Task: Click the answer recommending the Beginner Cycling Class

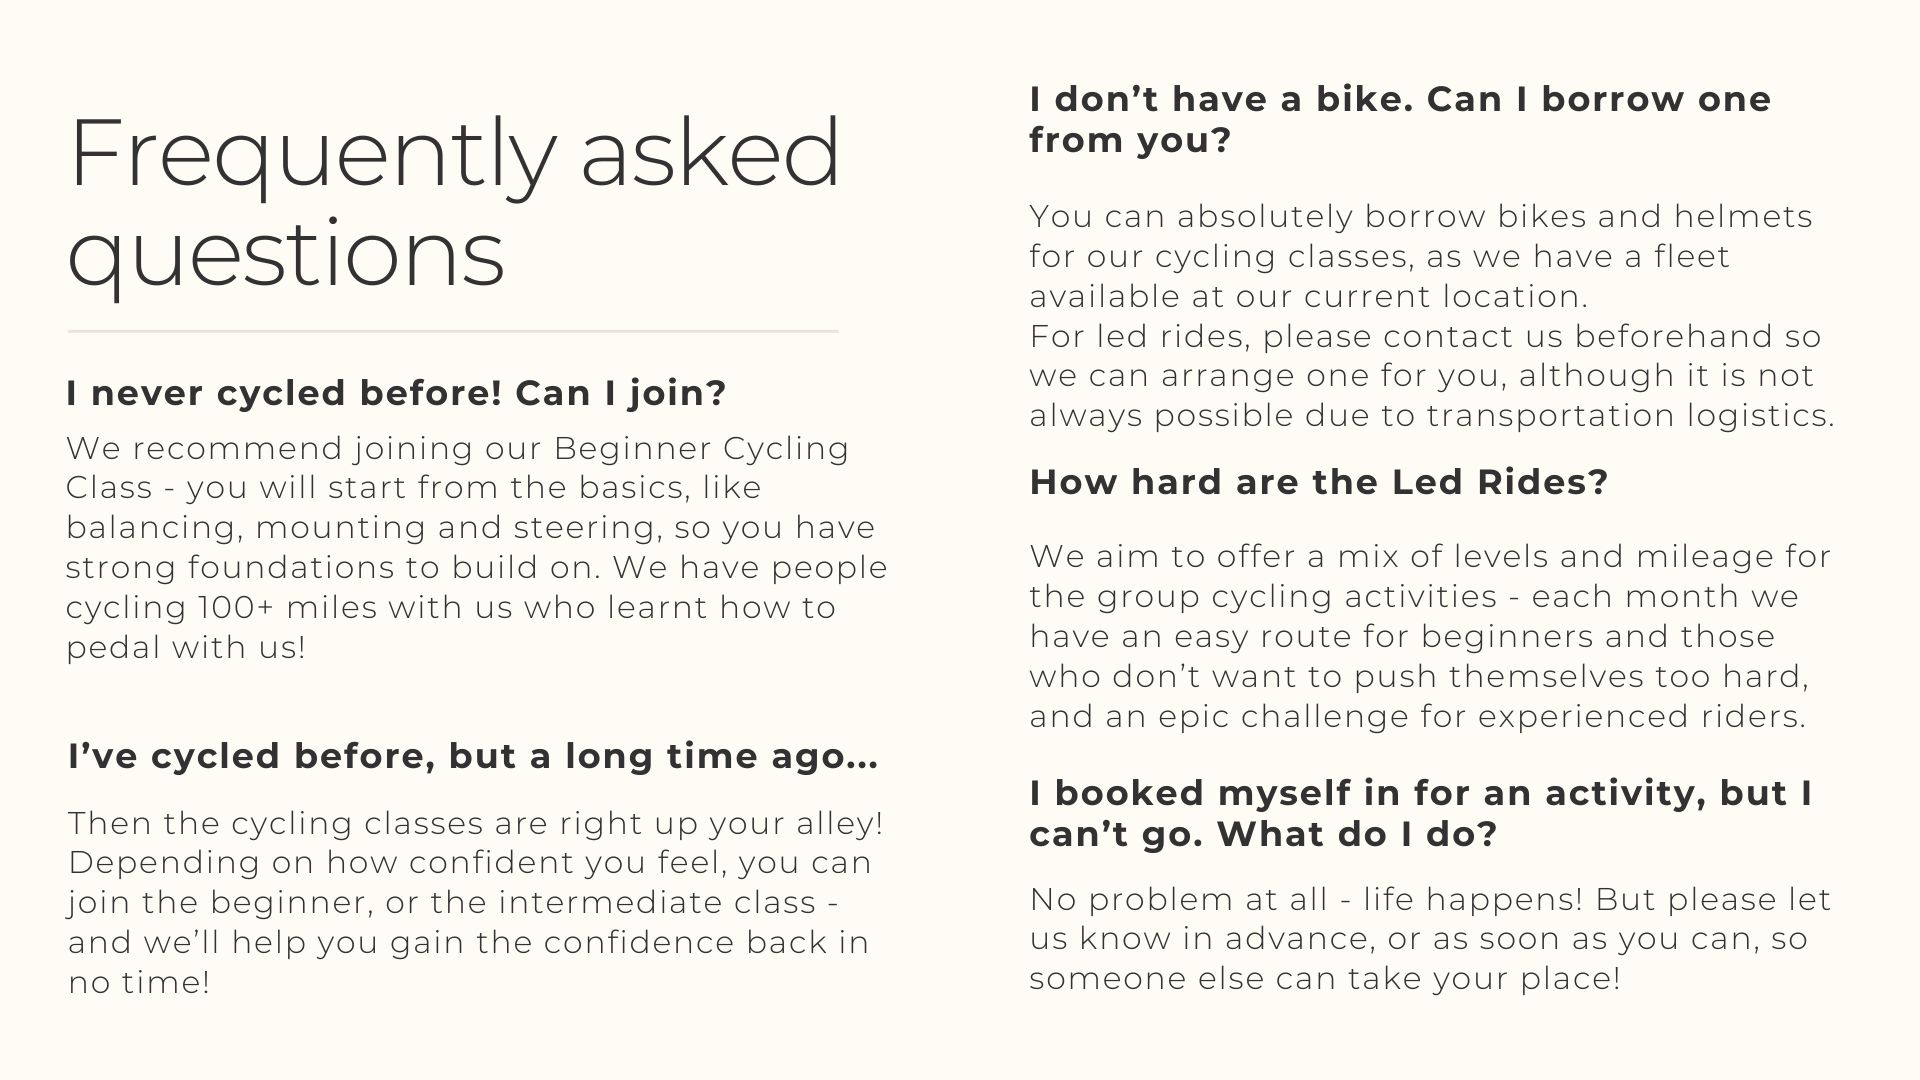Action: tap(476, 547)
